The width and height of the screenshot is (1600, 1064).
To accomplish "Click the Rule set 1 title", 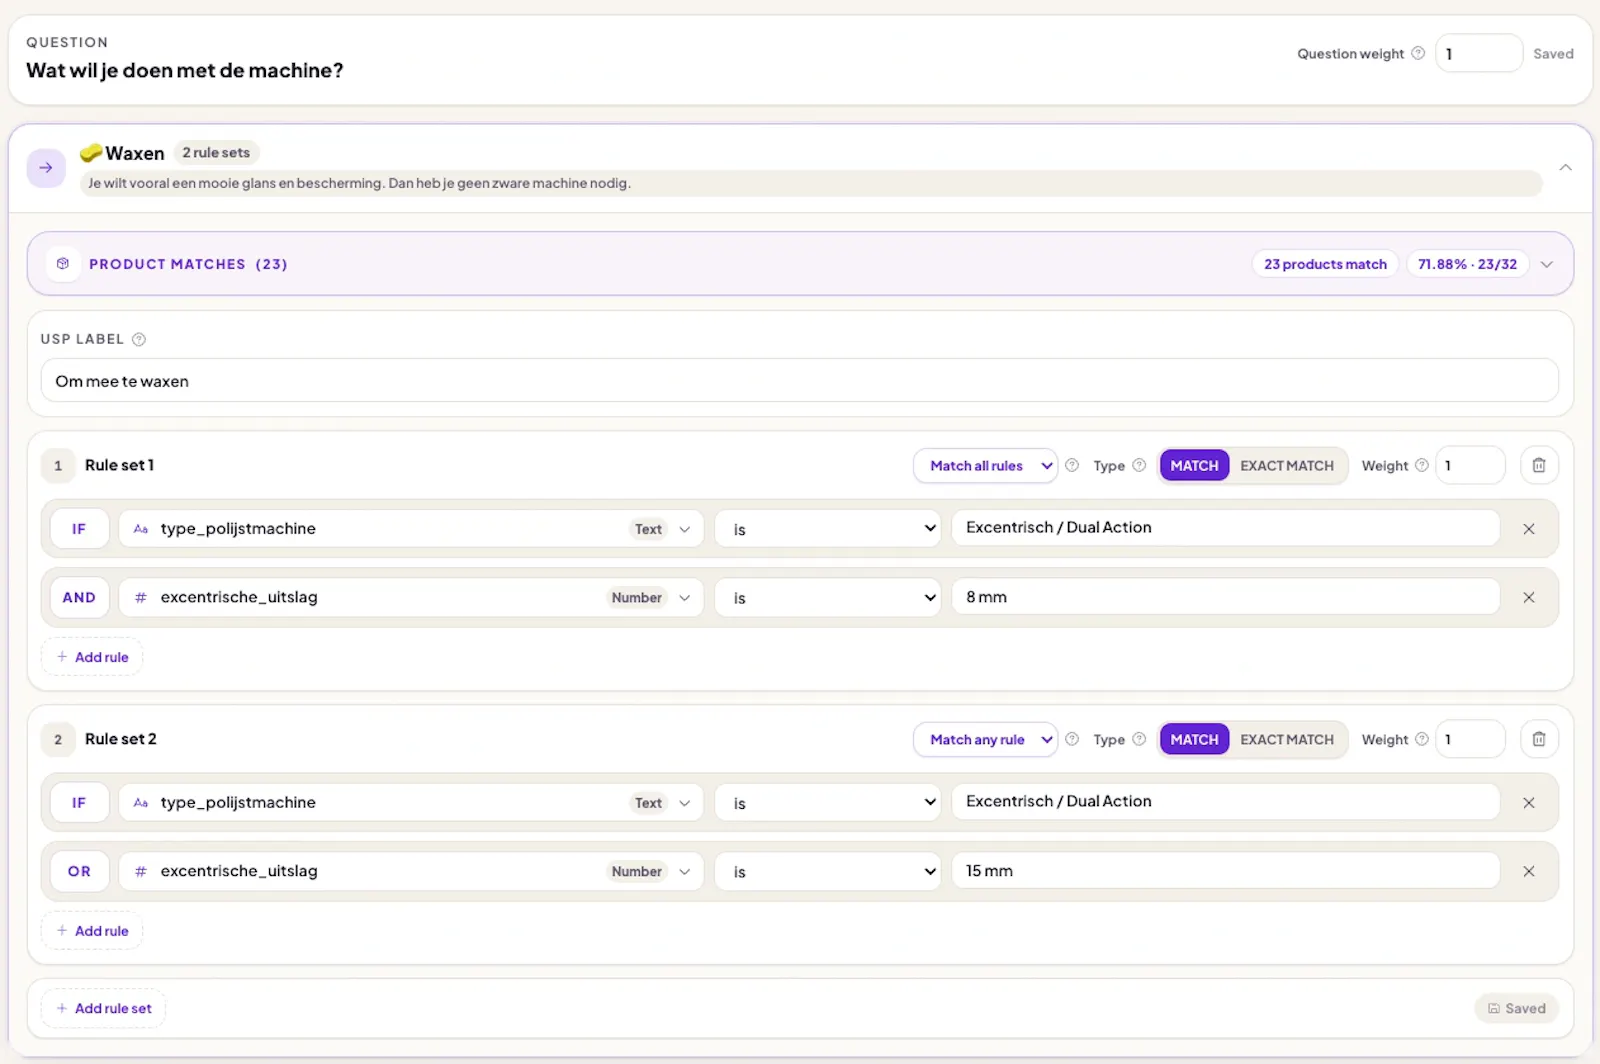I will click(x=119, y=466).
